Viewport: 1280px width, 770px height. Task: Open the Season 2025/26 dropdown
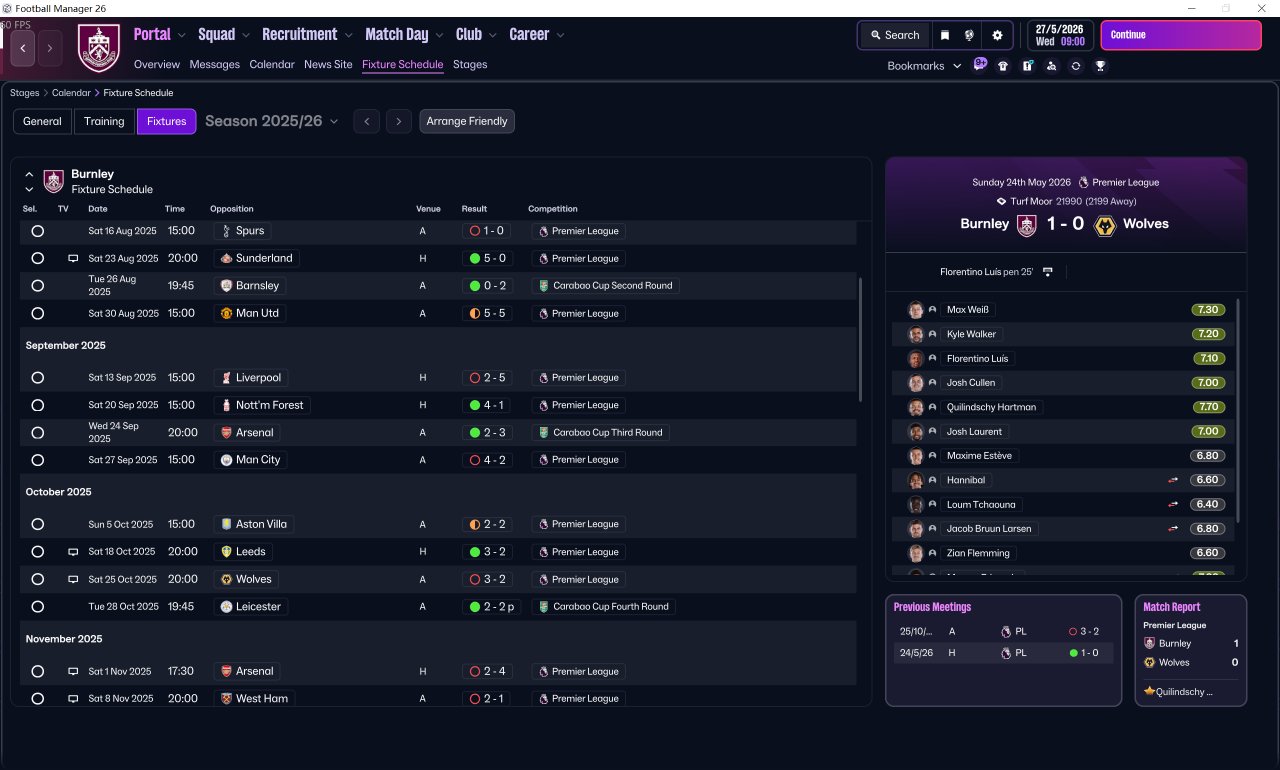[271, 121]
